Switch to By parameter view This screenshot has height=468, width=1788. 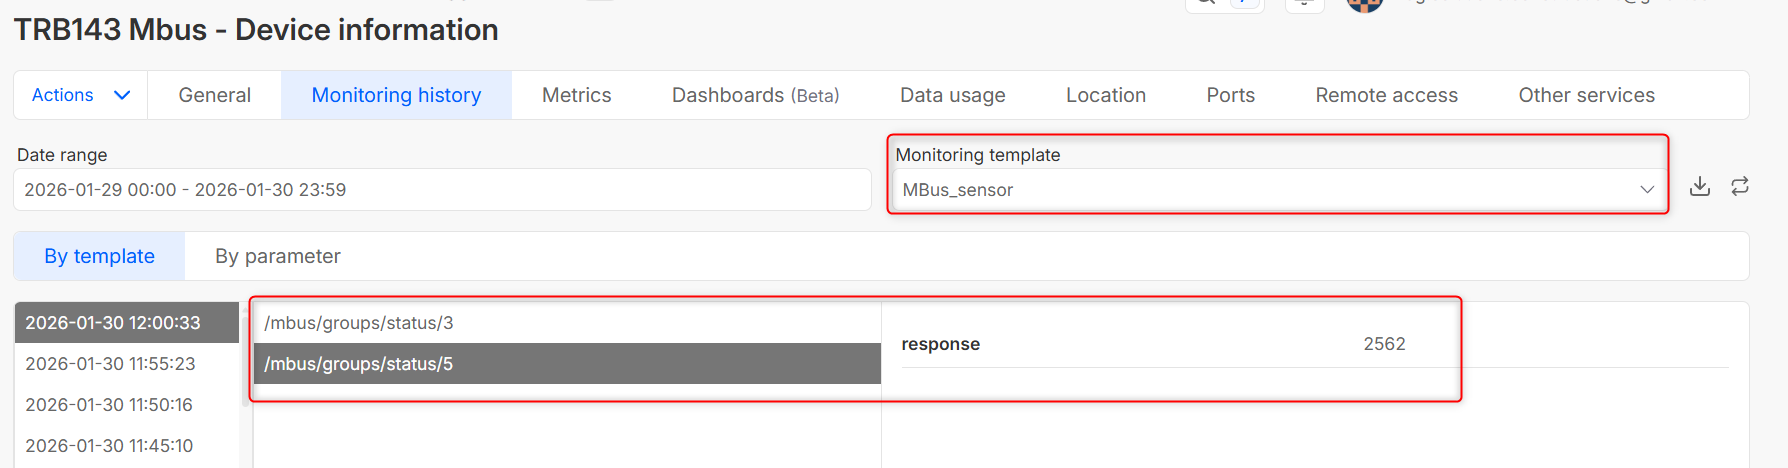278,256
